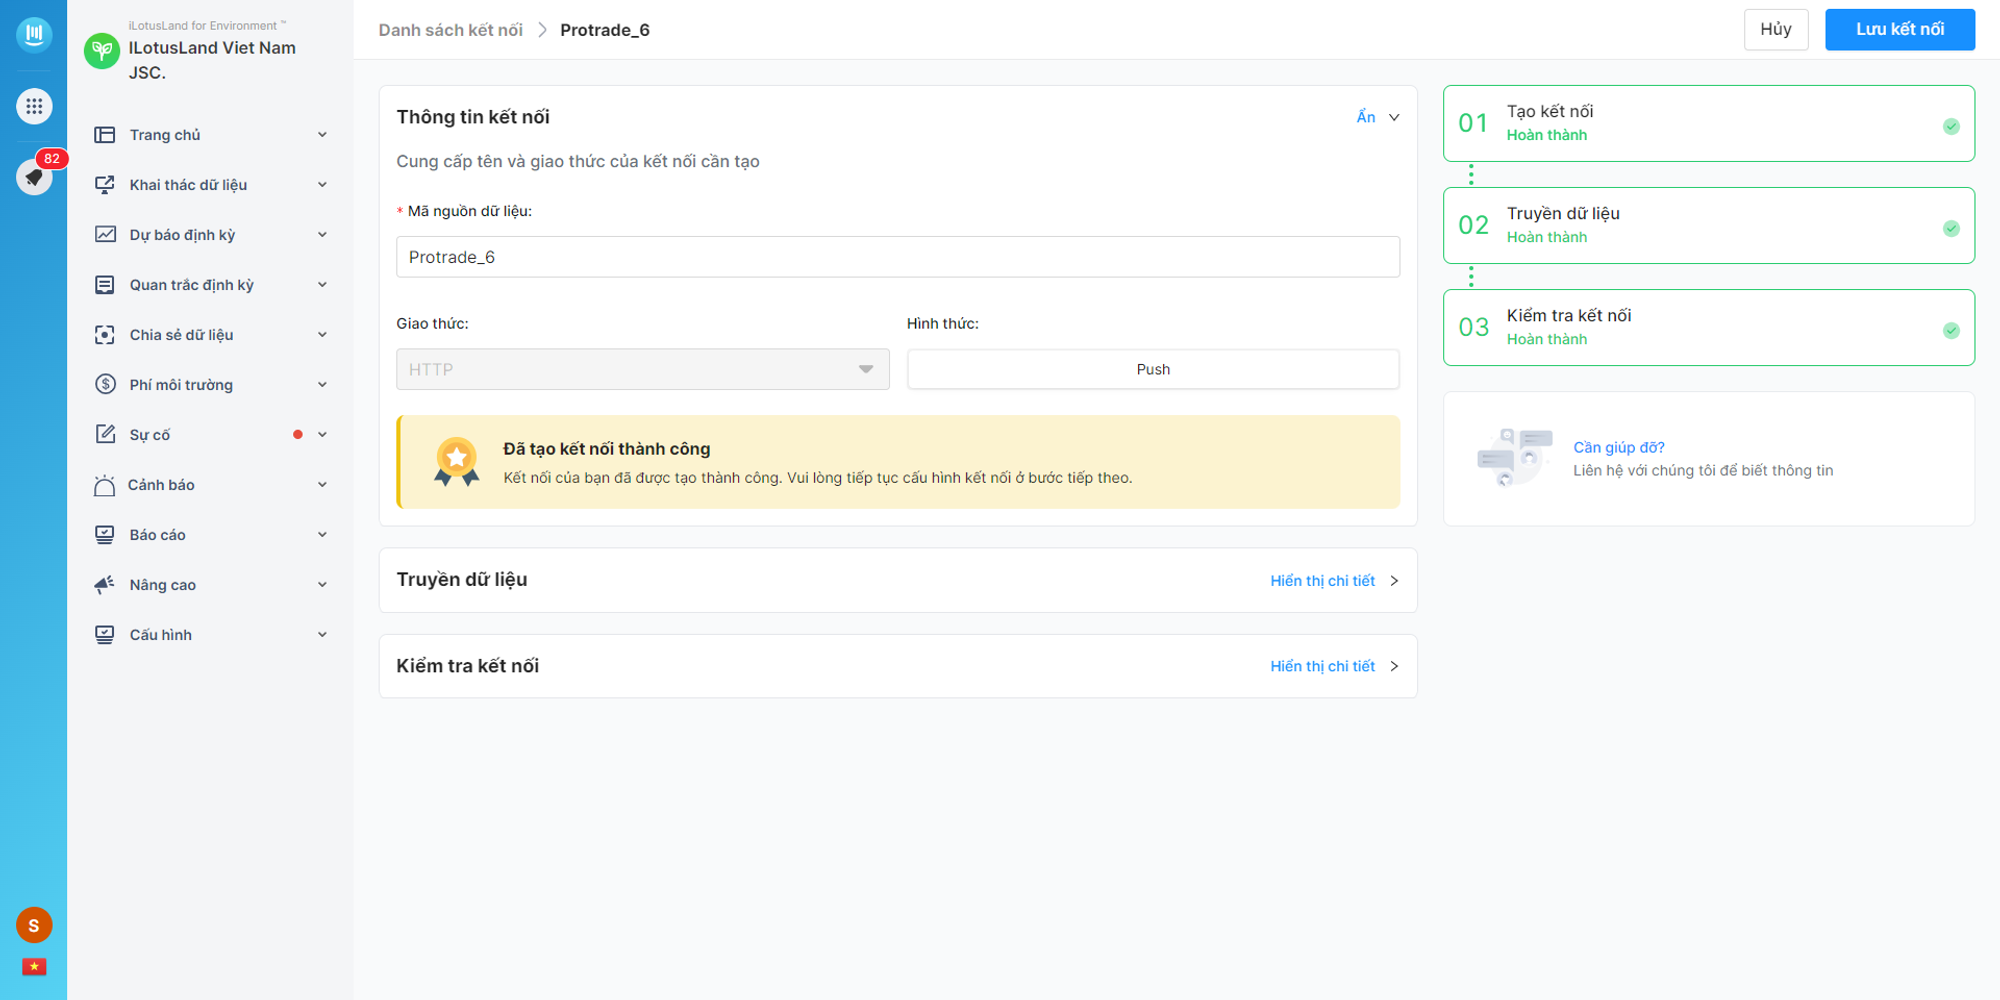Expand the Phí môi trường chevron
The height and width of the screenshot is (1000, 2000).
[x=322, y=384]
